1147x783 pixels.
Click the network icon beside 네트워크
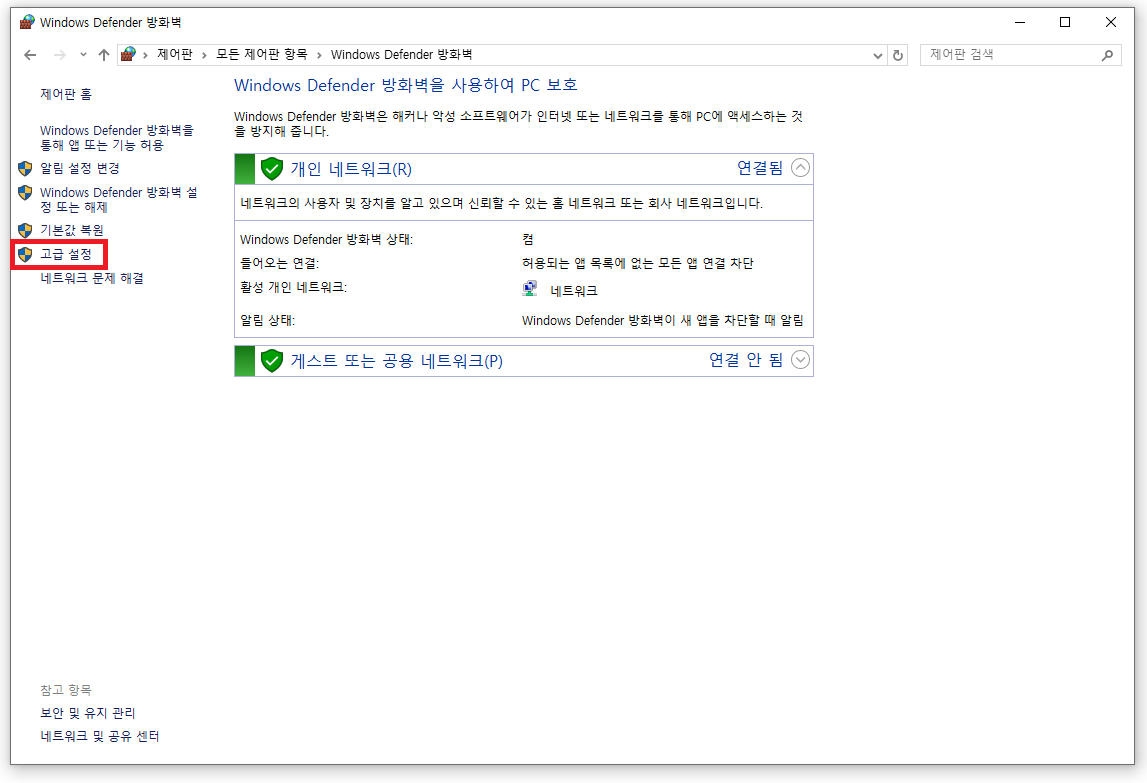coord(530,289)
